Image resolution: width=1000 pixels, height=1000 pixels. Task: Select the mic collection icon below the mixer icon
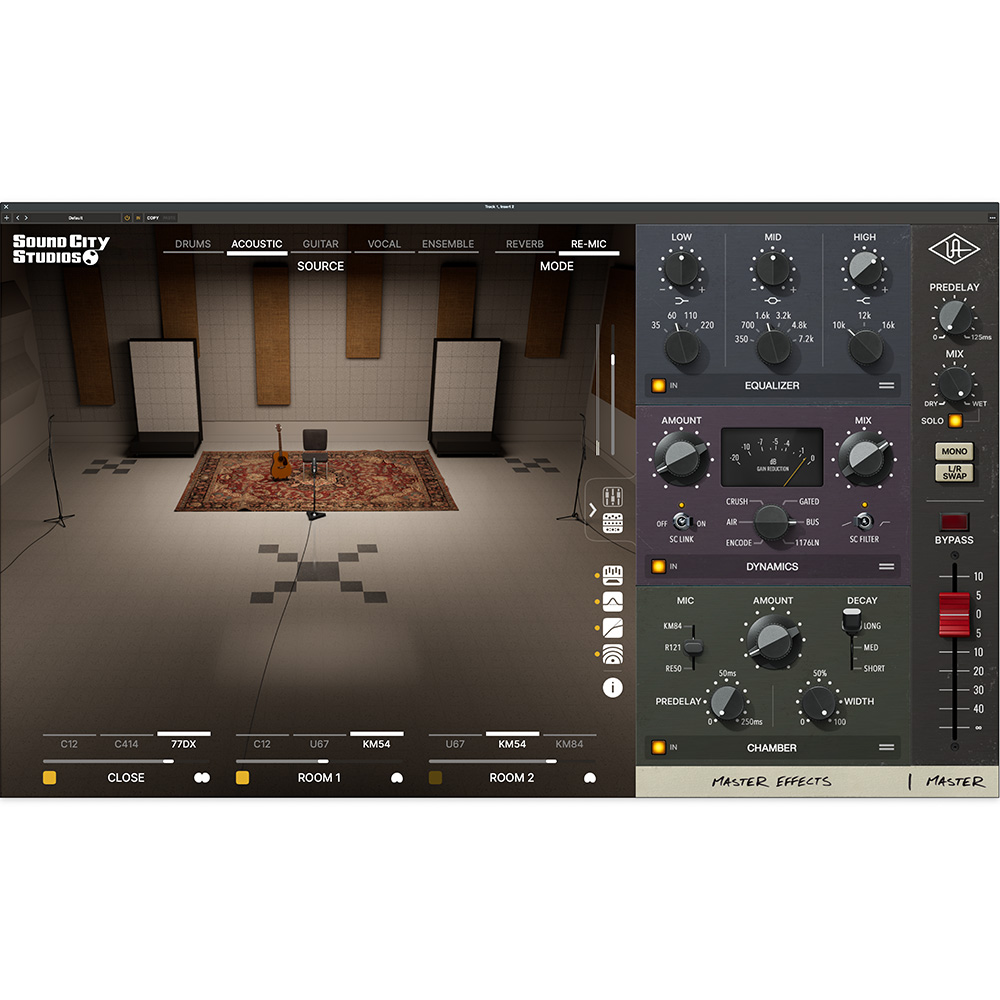coord(612,521)
